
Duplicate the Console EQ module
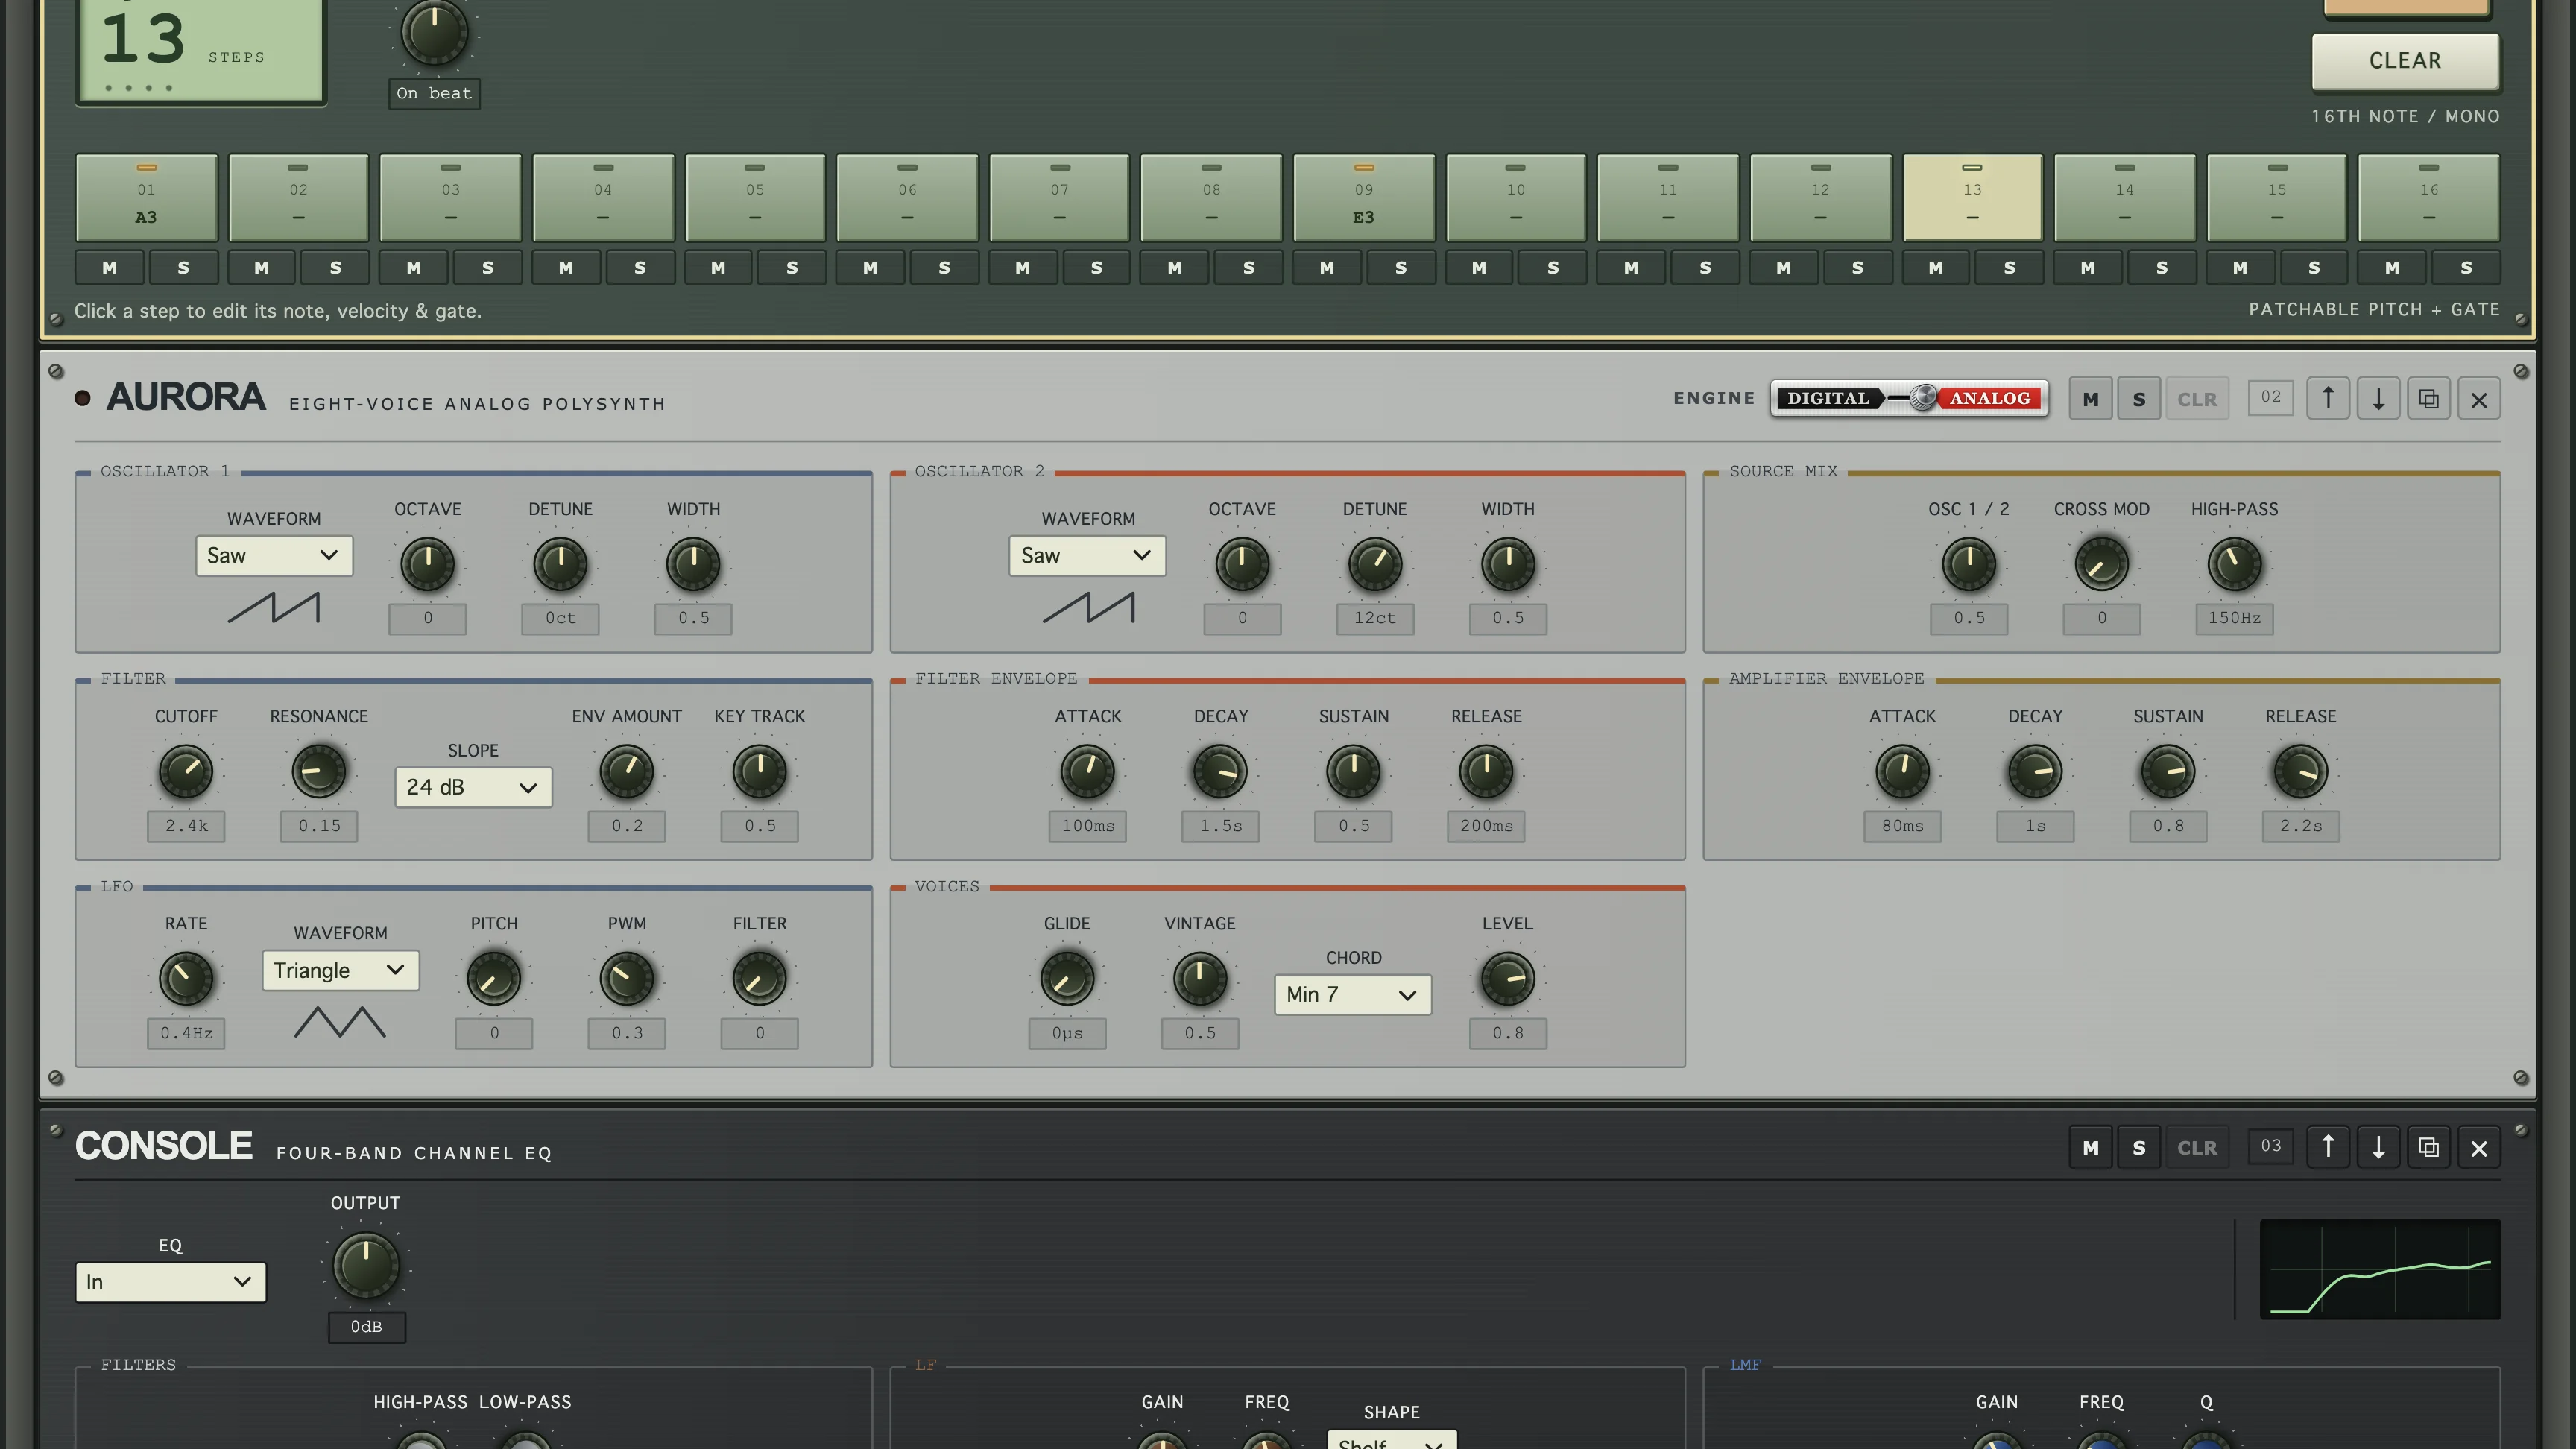point(2429,1147)
